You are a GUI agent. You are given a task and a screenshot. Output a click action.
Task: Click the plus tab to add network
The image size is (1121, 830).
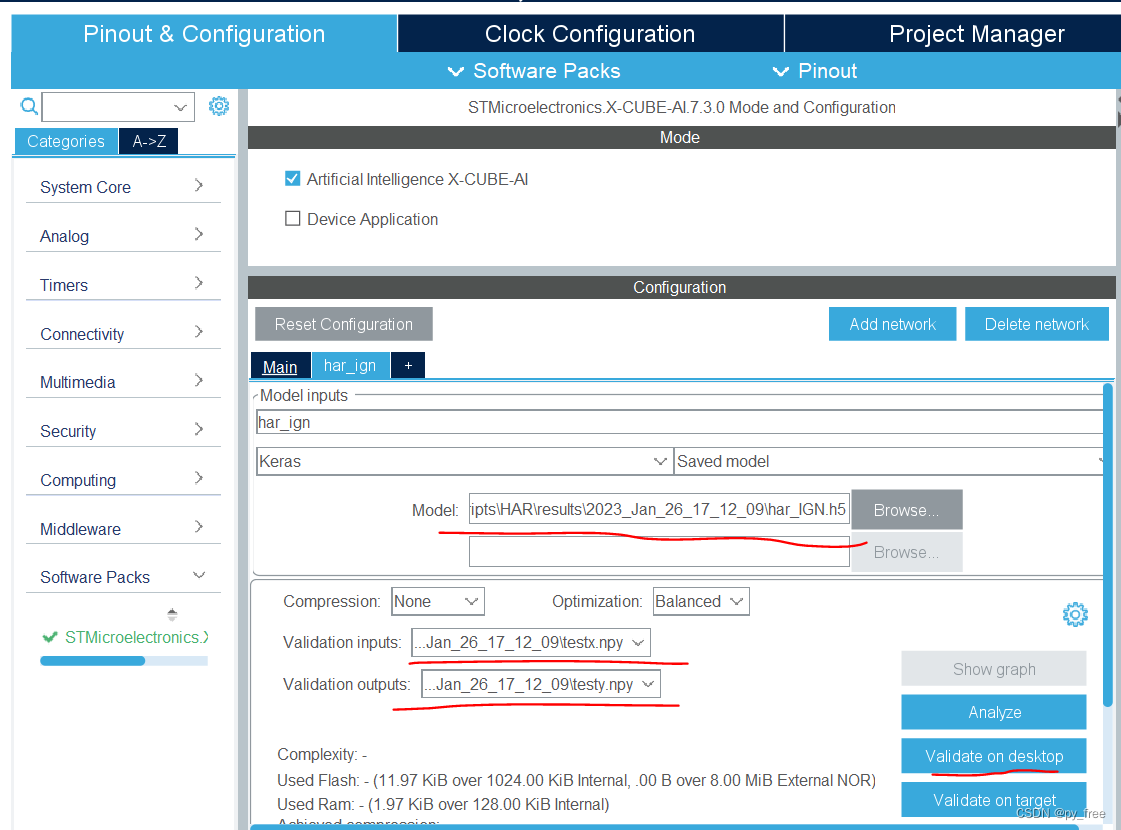[x=408, y=365]
